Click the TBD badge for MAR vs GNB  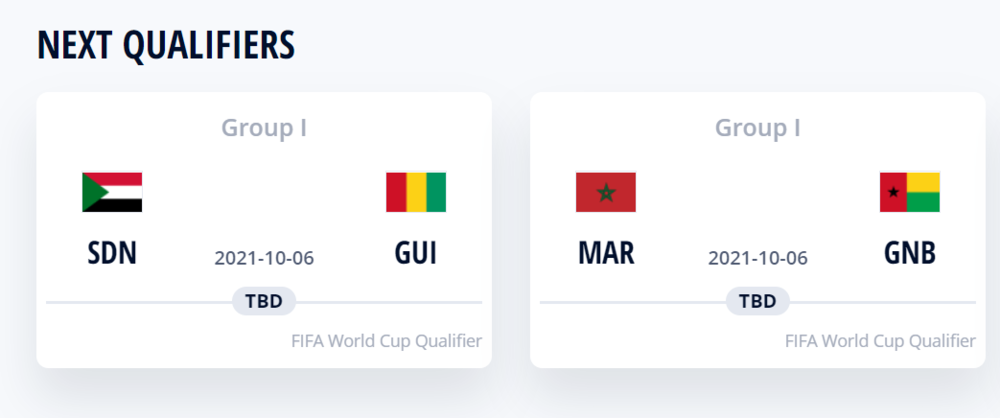point(758,301)
